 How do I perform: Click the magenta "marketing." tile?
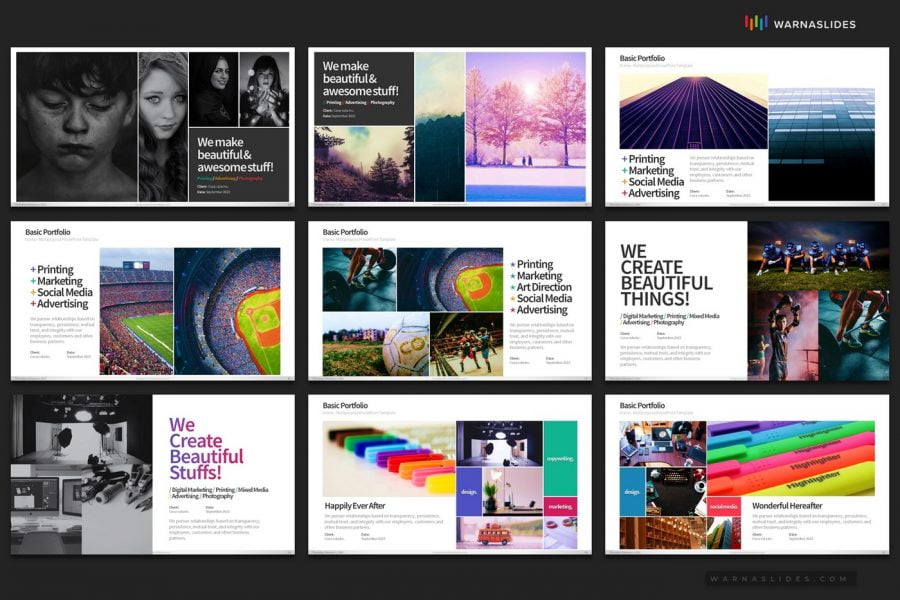pos(562,507)
